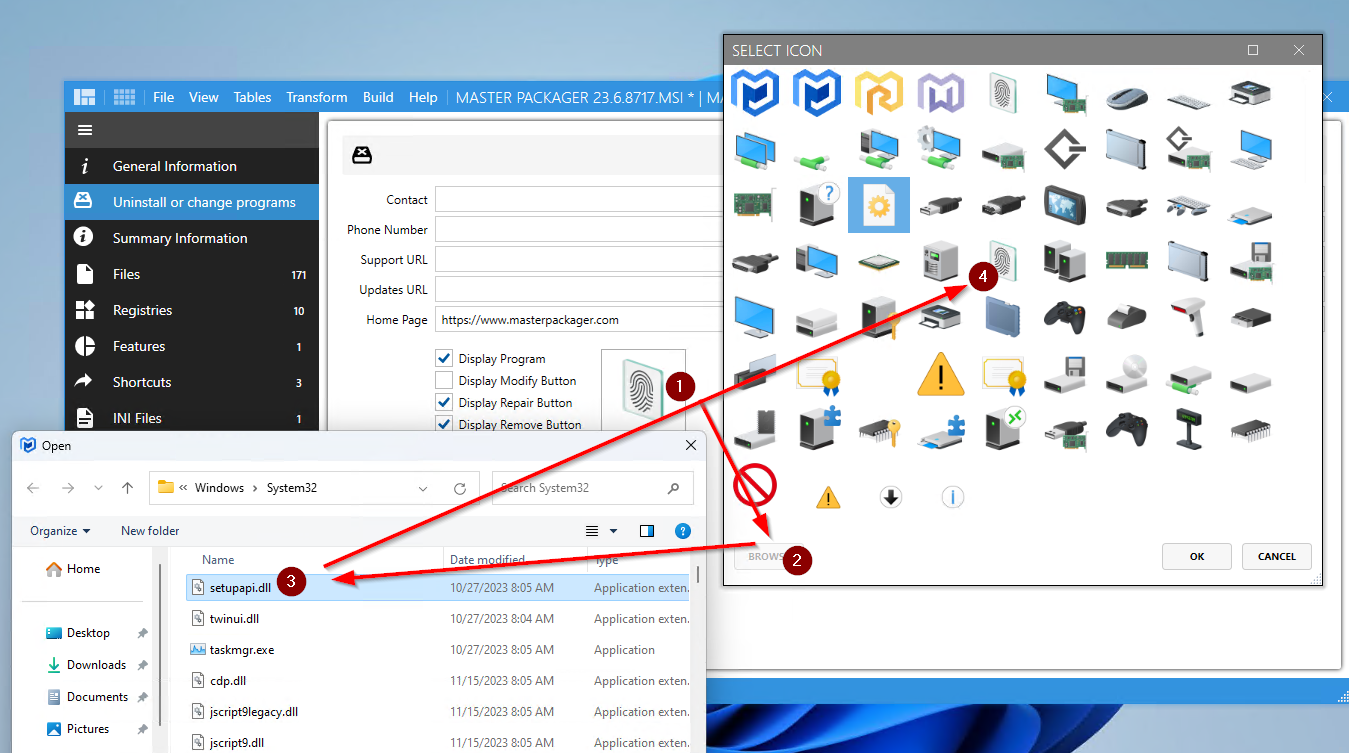The image size is (1349, 753).
Task: Open the Tables menu
Action: (252, 97)
